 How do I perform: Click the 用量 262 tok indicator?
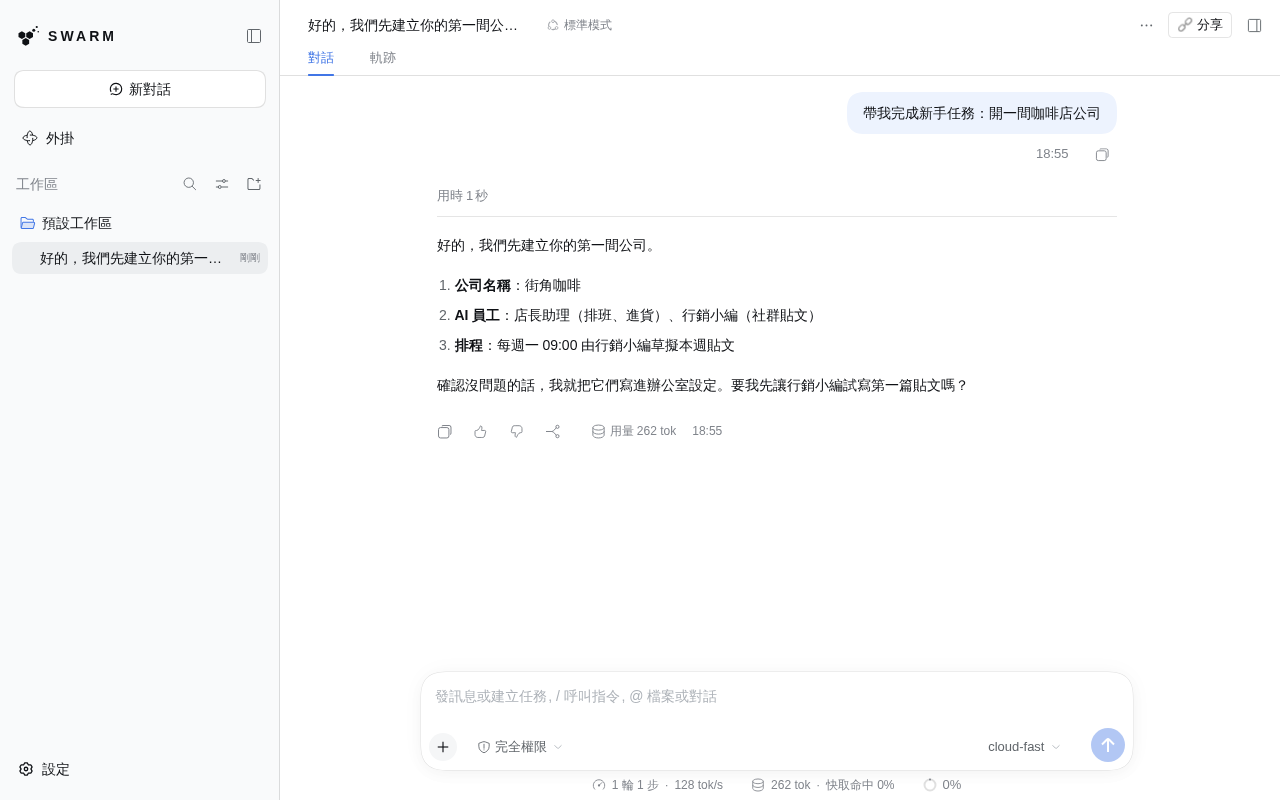(x=634, y=431)
